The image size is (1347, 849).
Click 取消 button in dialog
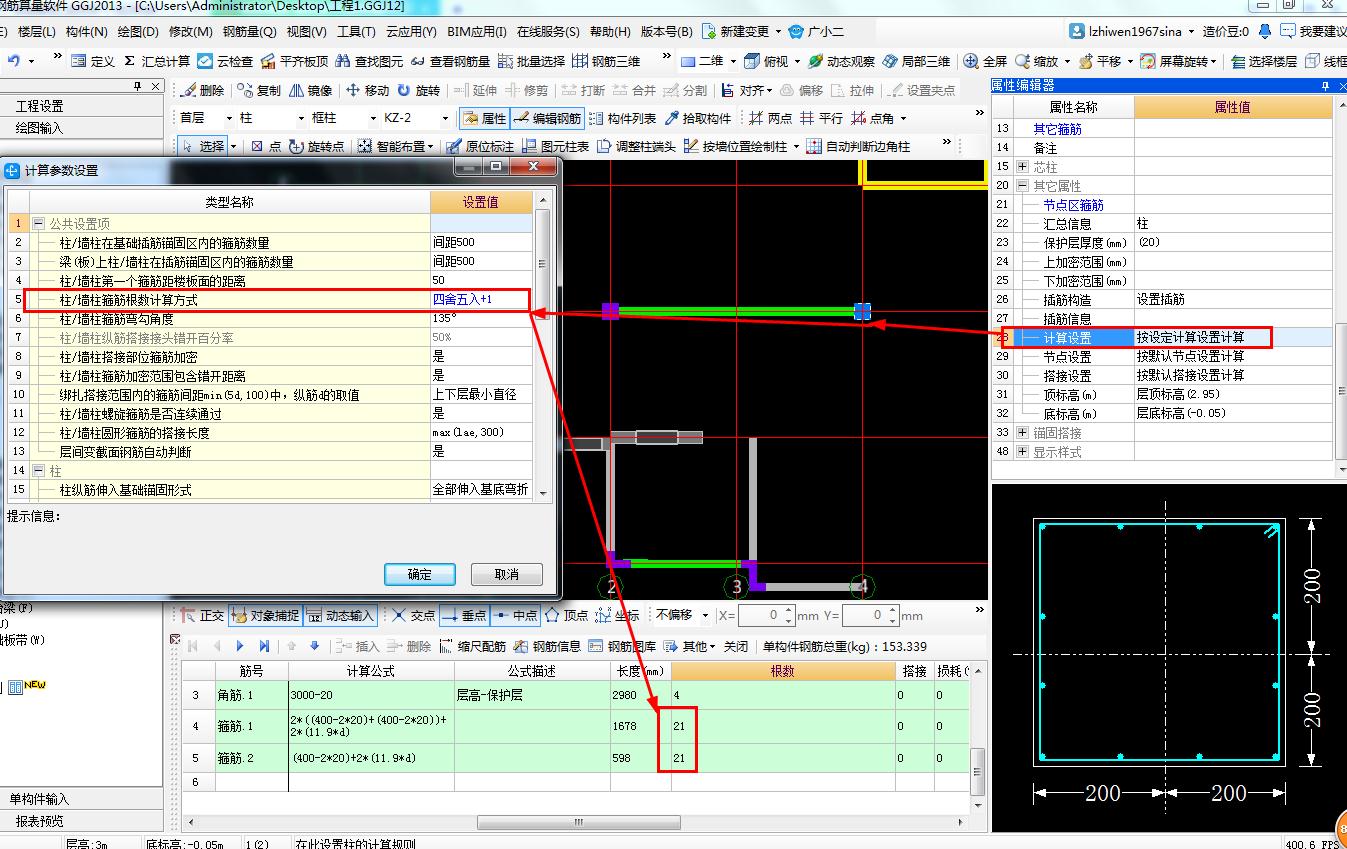click(507, 574)
